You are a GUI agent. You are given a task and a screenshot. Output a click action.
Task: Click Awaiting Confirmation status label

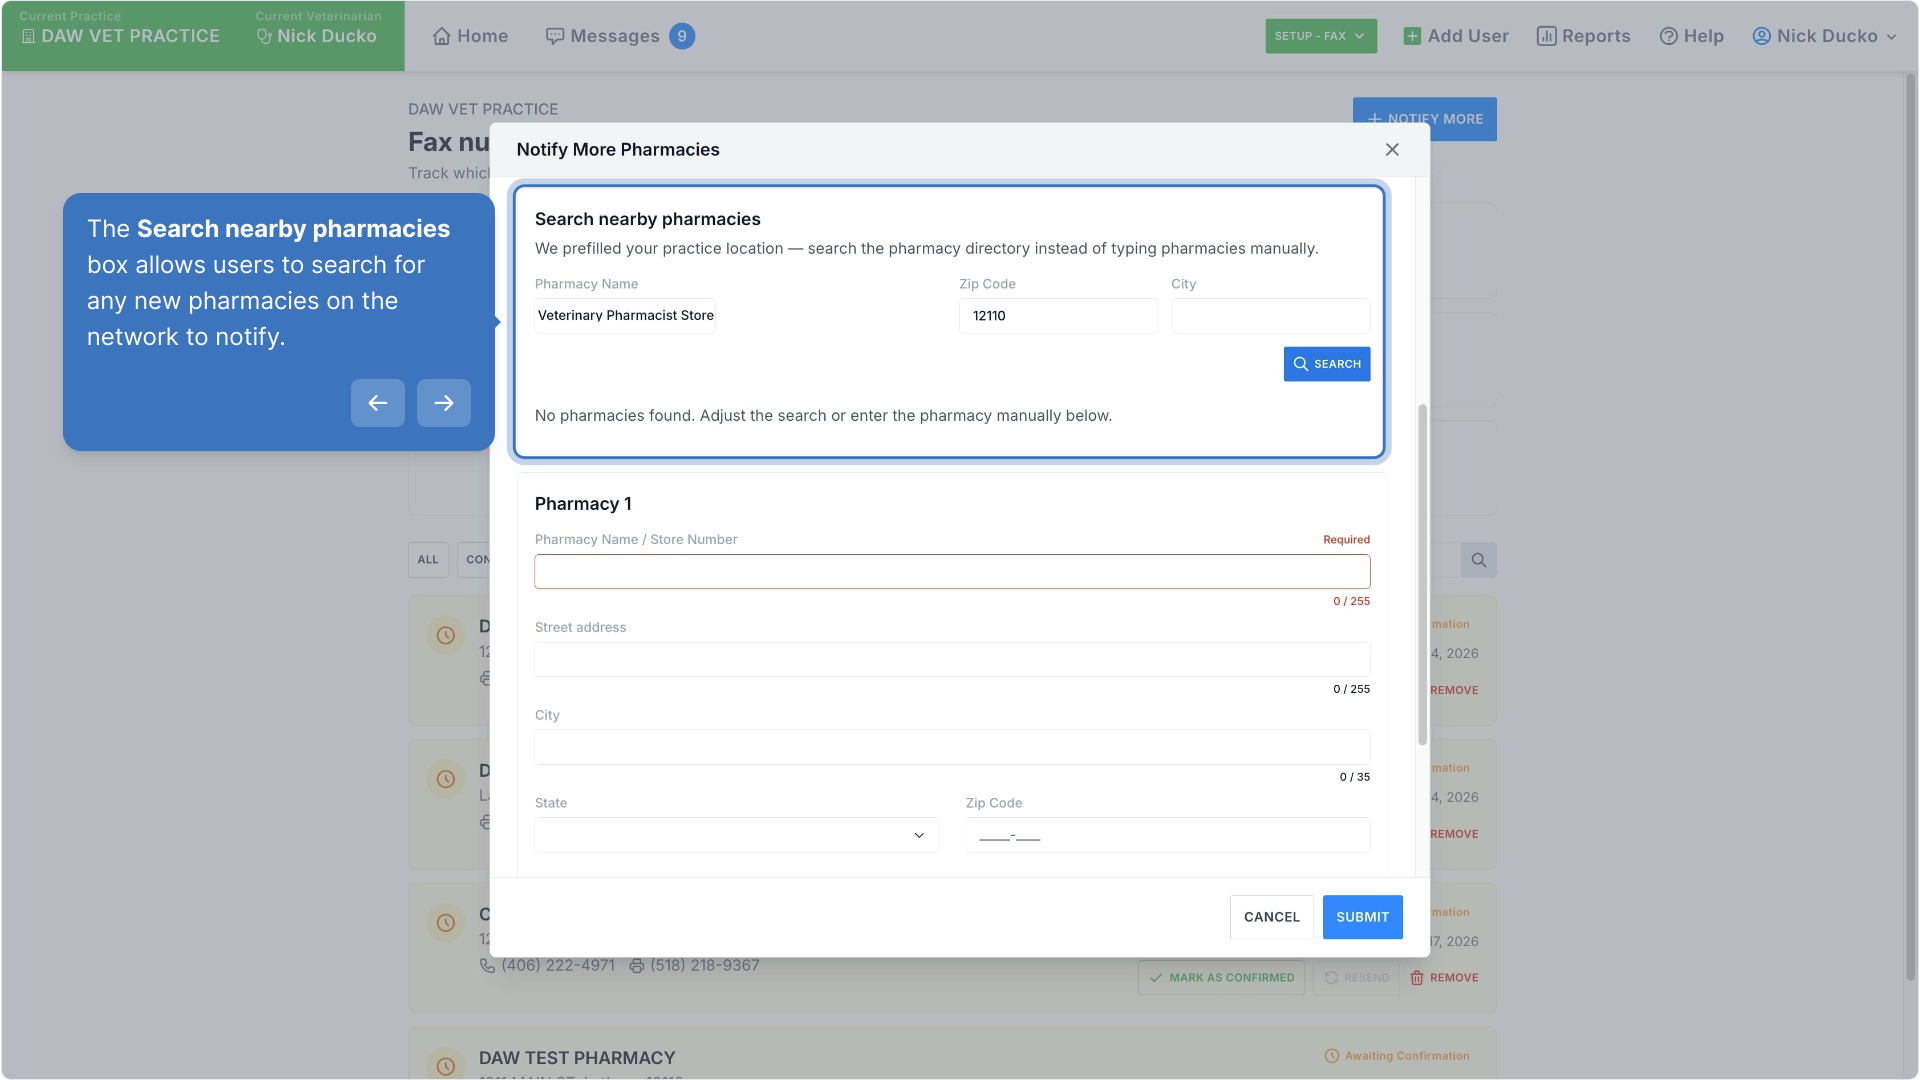1407,1056
